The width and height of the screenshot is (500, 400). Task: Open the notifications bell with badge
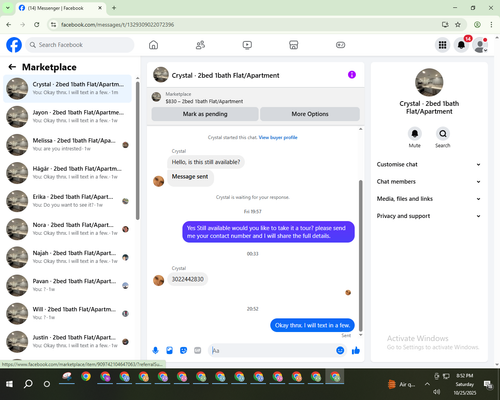461,45
